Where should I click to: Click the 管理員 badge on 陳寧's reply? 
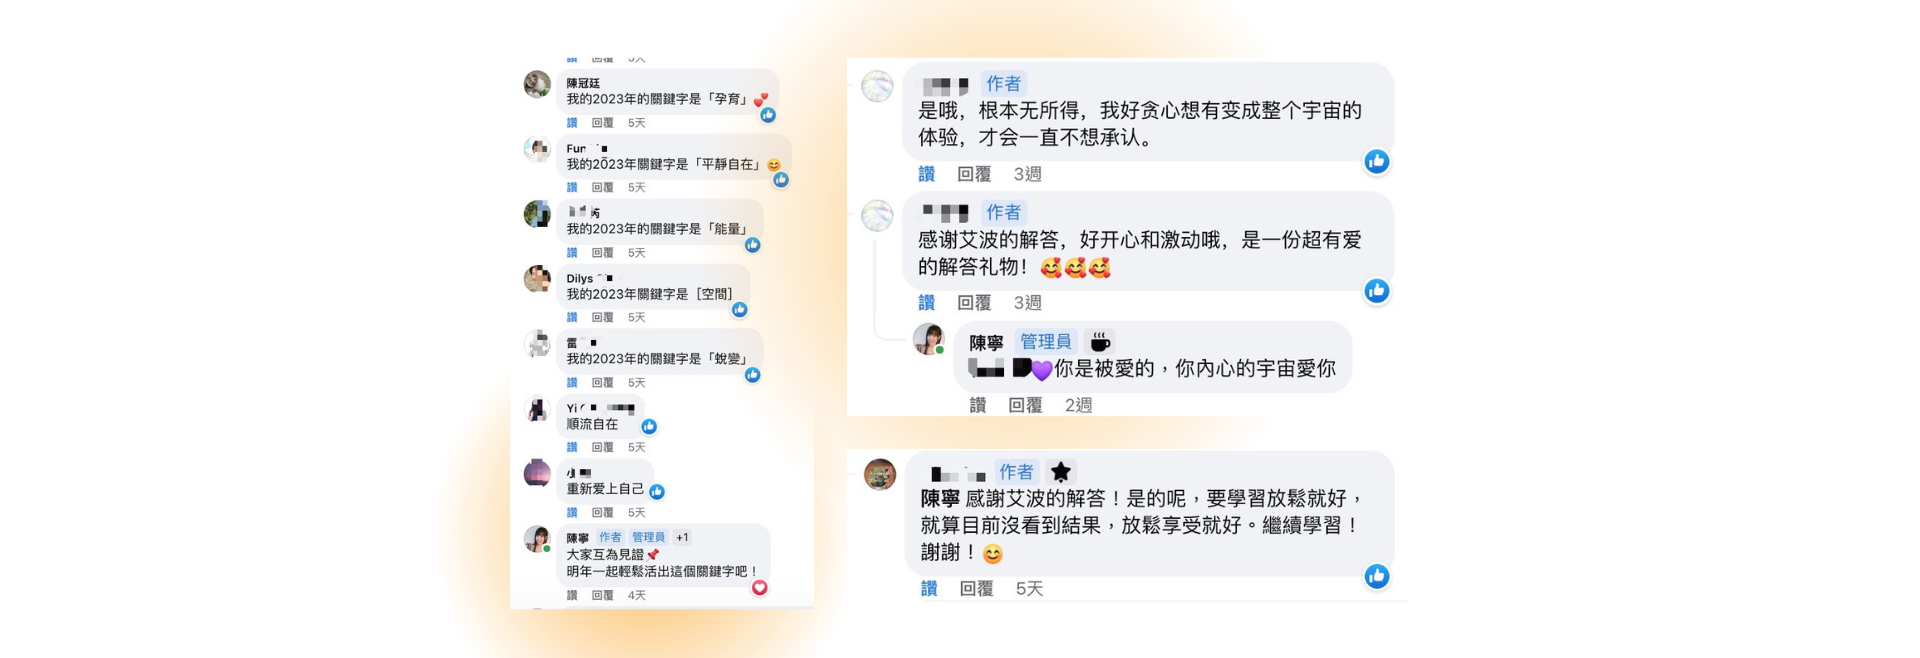1046,342
